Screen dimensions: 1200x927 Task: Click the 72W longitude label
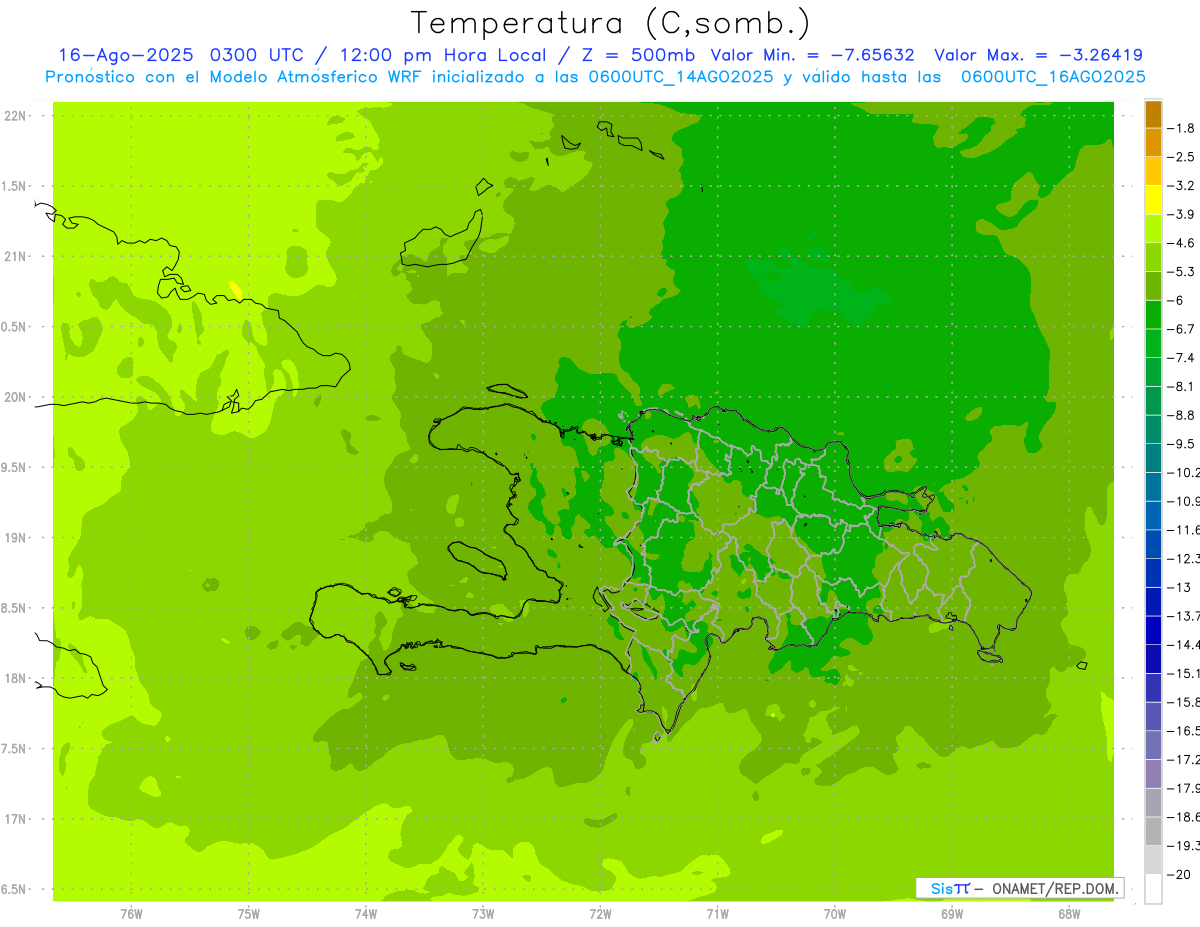[x=600, y=913]
